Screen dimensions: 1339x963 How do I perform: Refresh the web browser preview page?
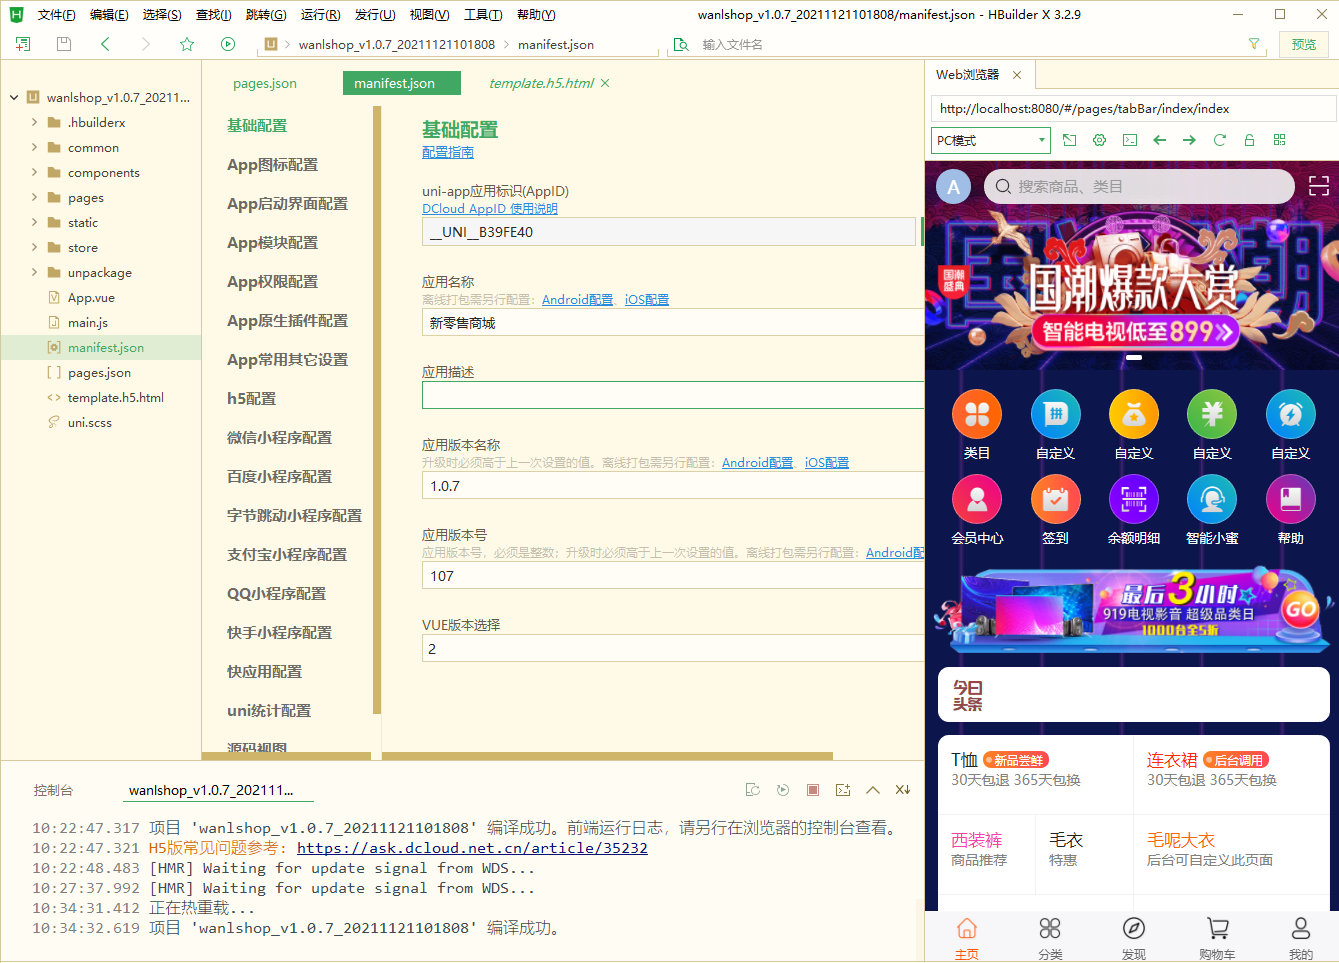pos(1219,140)
